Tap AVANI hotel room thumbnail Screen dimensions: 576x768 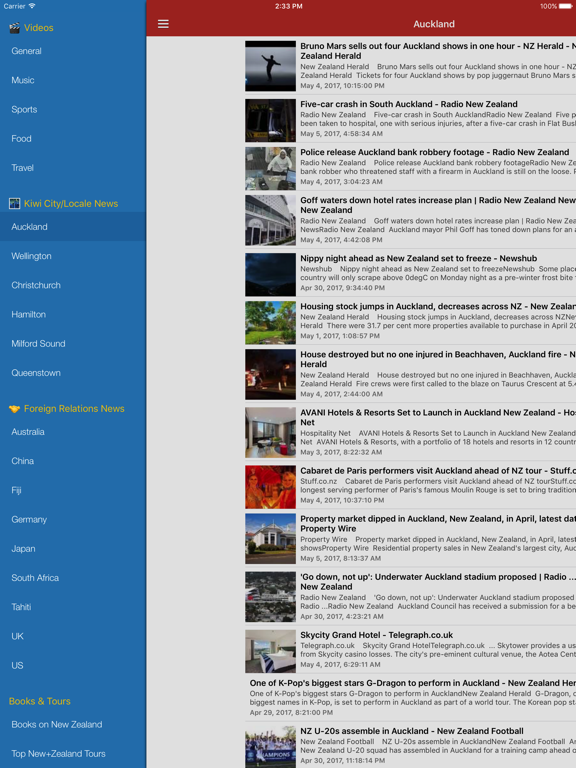click(270, 433)
